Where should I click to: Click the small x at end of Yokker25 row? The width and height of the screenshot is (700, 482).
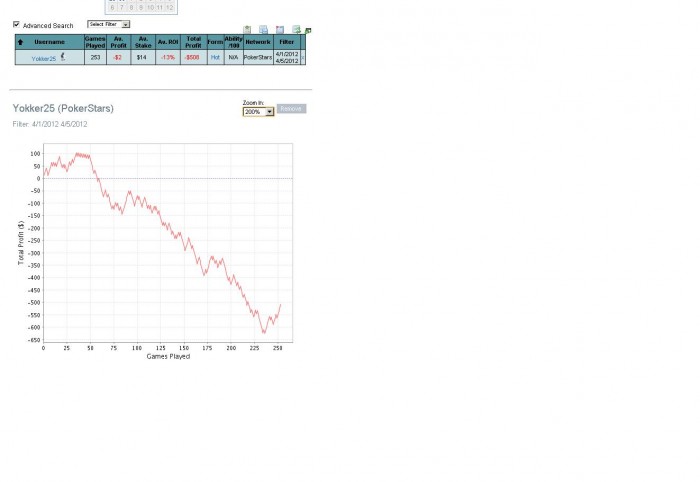303,58
